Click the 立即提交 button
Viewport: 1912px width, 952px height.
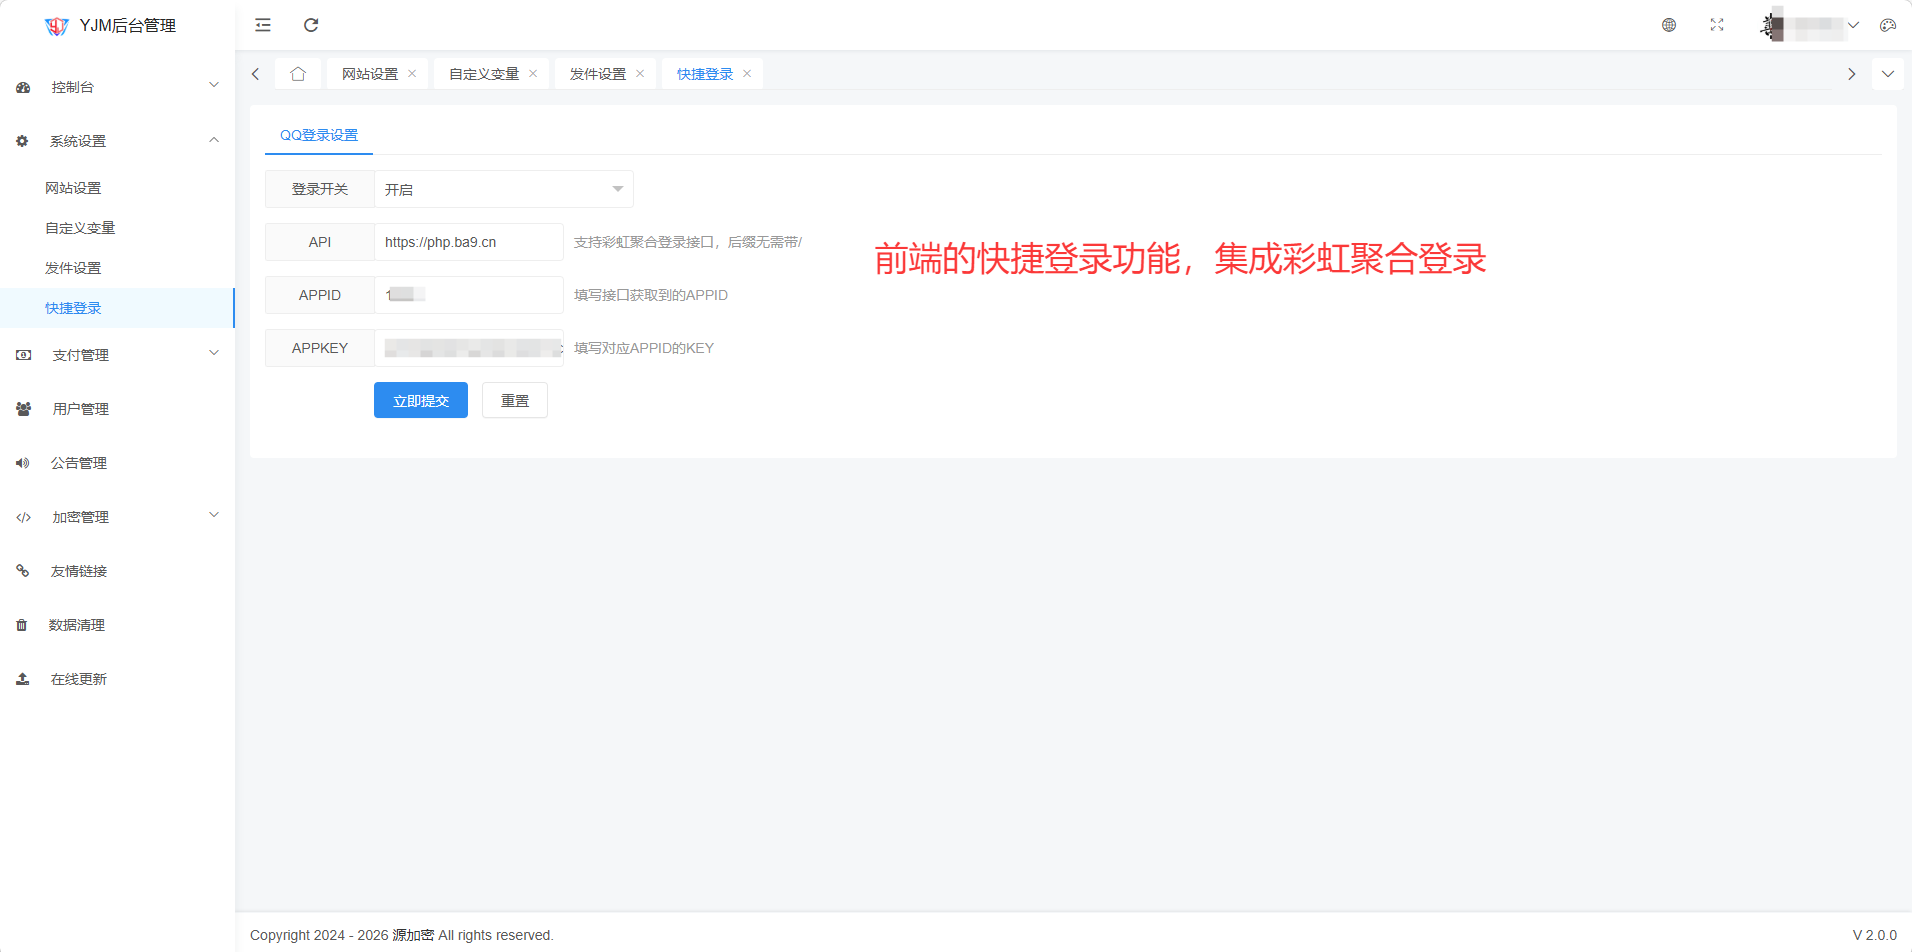click(421, 400)
